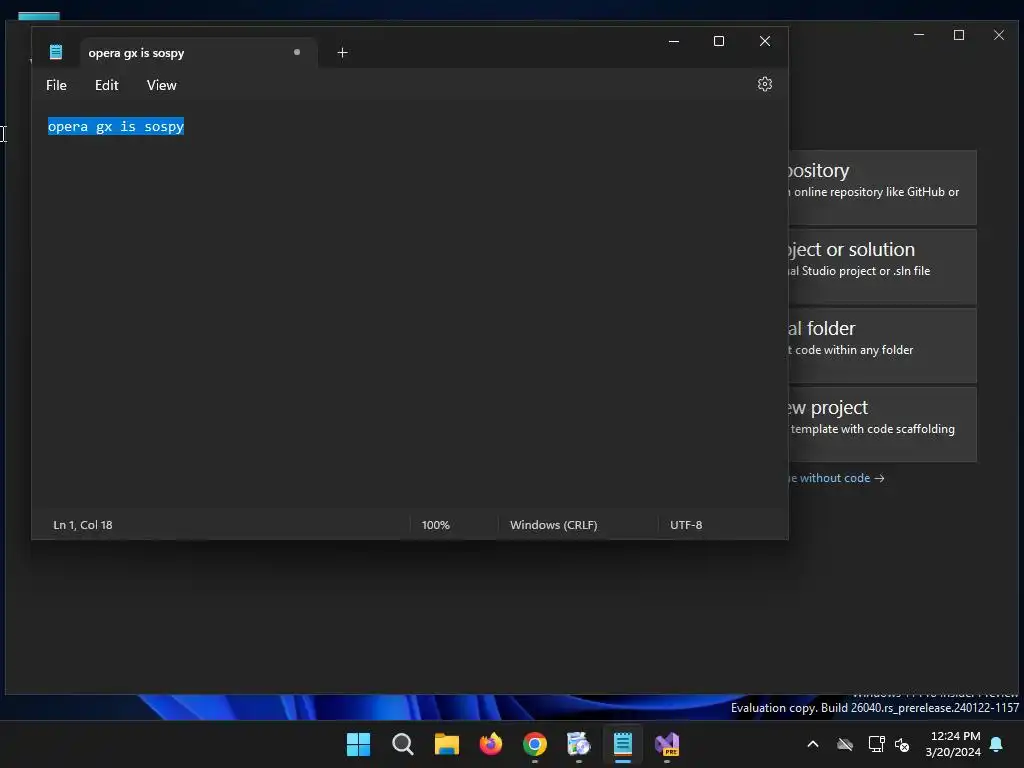Image resolution: width=1024 pixels, height=768 pixels.
Task: Switch to Notepad in taskbar
Action: coord(623,744)
